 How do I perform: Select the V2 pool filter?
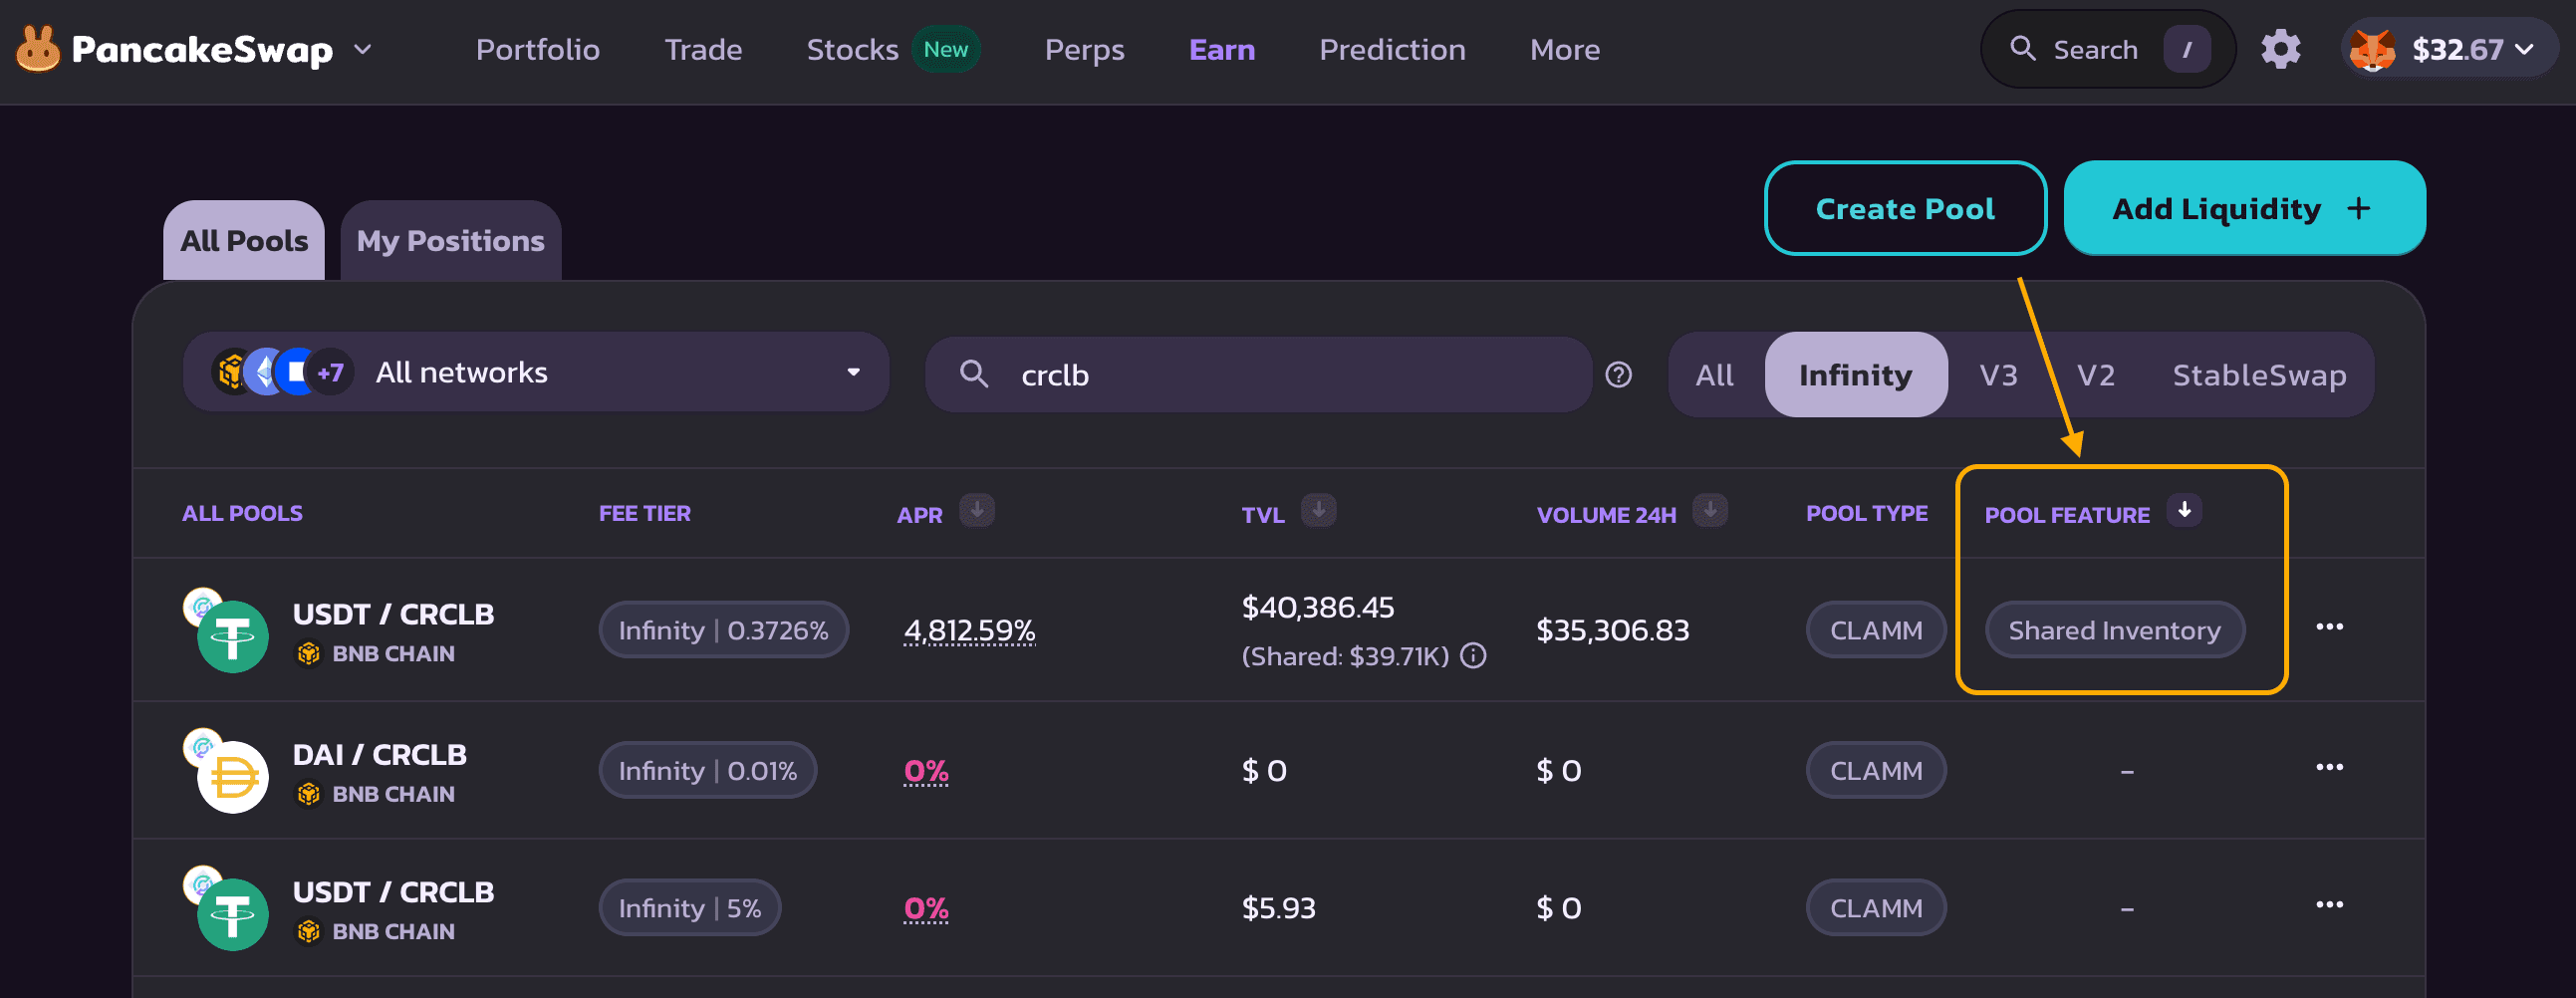pyautogui.click(x=2096, y=375)
